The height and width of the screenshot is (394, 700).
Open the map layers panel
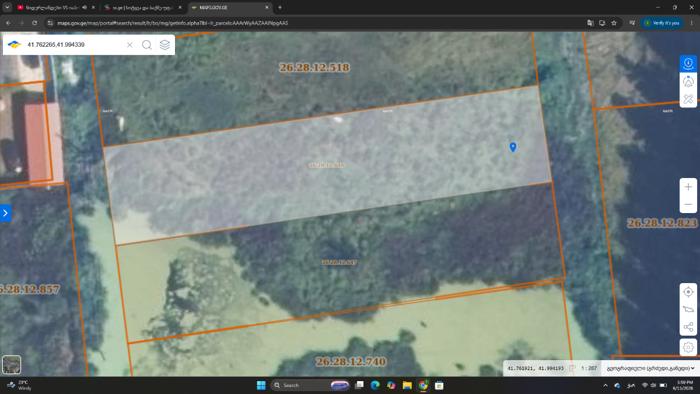pyautogui.click(x=165, y=45)
